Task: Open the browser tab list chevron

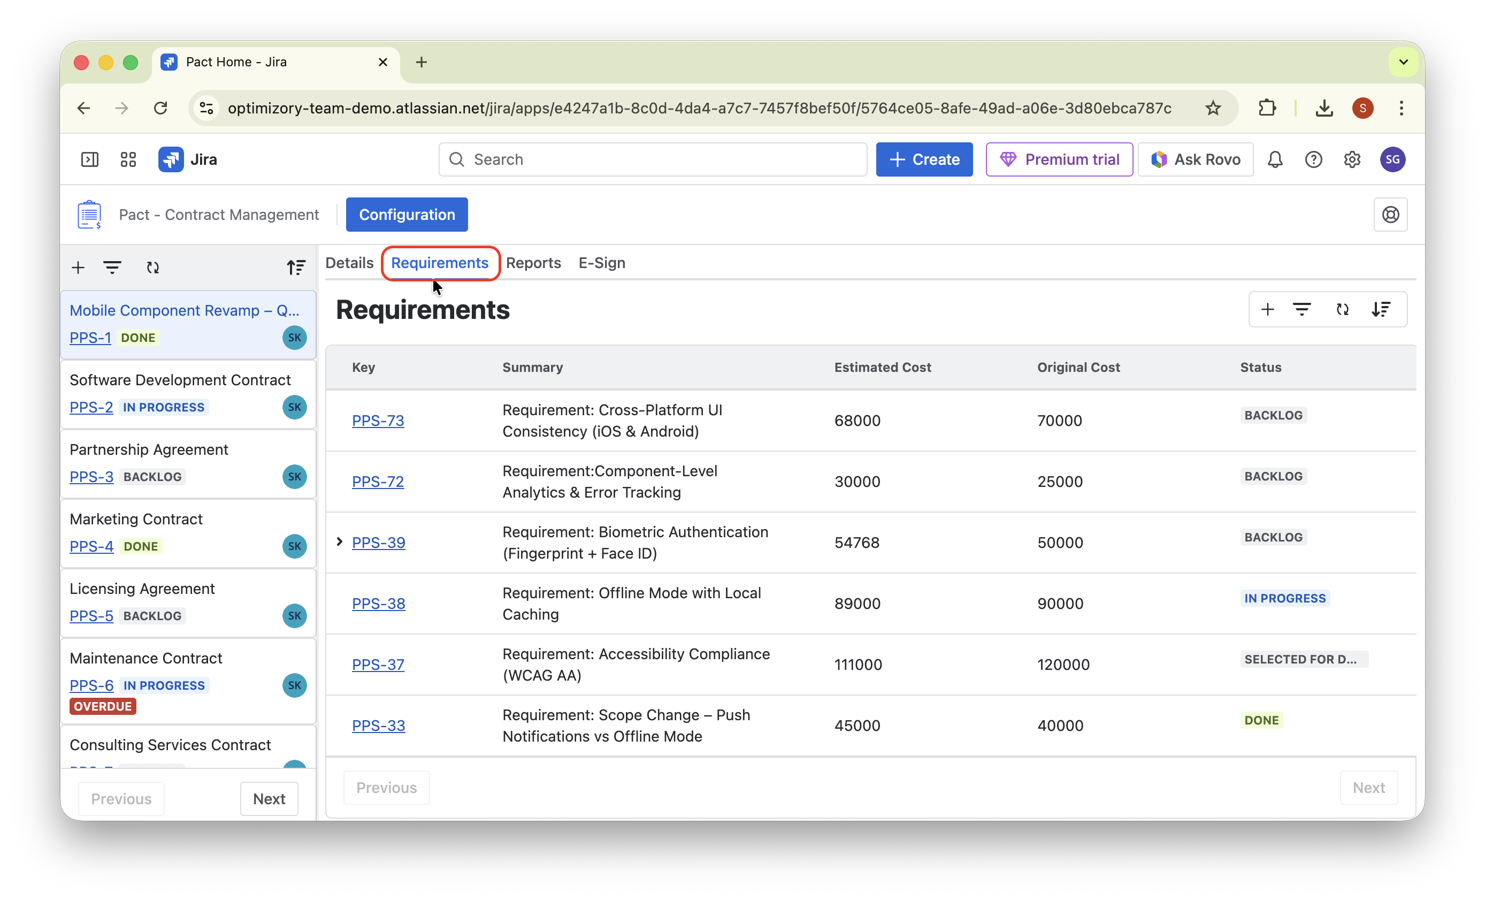Action: point(1404,61)
